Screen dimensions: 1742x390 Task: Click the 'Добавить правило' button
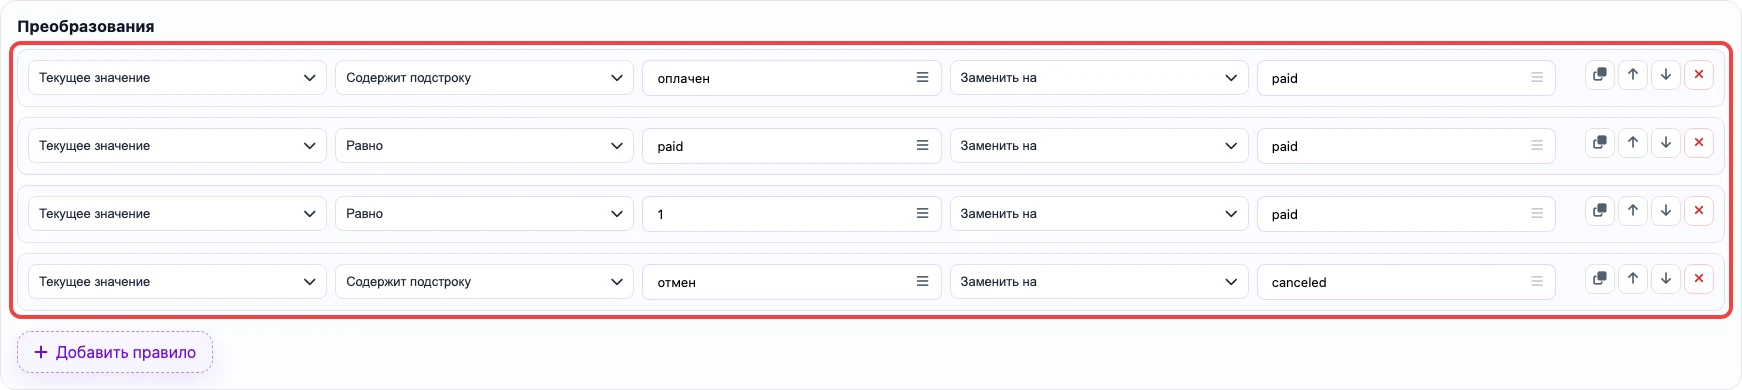pyautogui.click(x=115, y=352)
